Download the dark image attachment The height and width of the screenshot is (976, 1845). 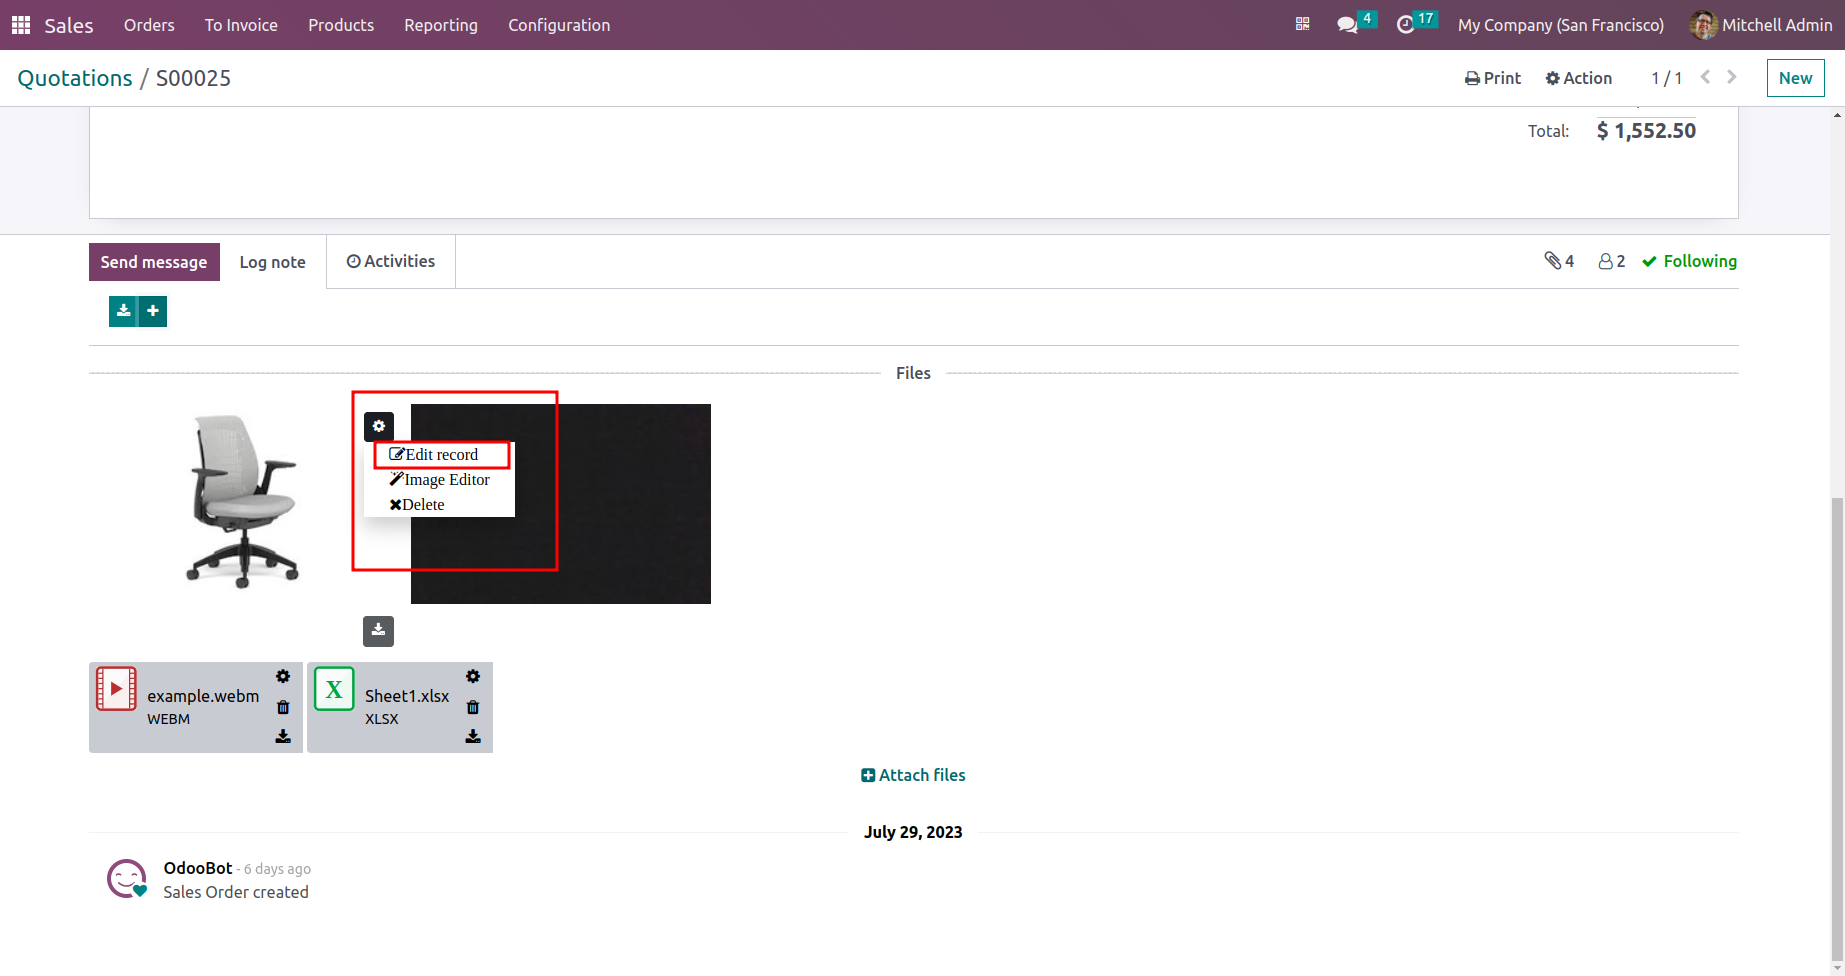pyautogui.click(x=378, y=631)
